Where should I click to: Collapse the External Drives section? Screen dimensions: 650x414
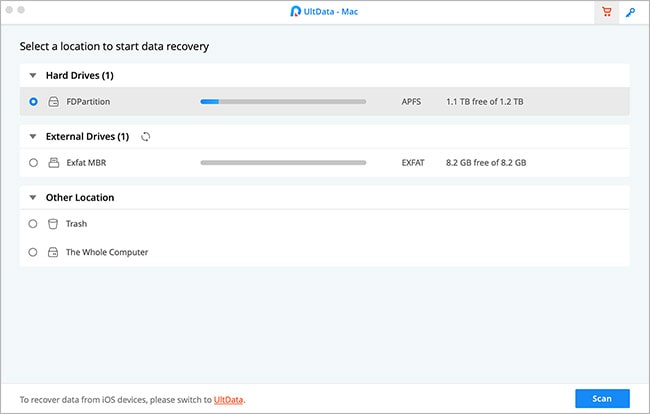pyautogui.click(x=33, y=136)
